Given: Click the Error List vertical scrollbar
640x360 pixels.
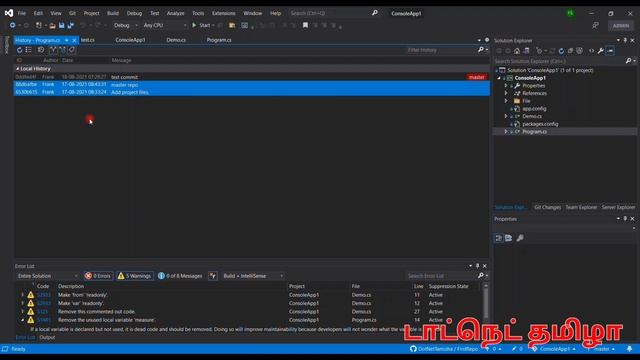Looking at the screenshot, I should pos(486,302).
